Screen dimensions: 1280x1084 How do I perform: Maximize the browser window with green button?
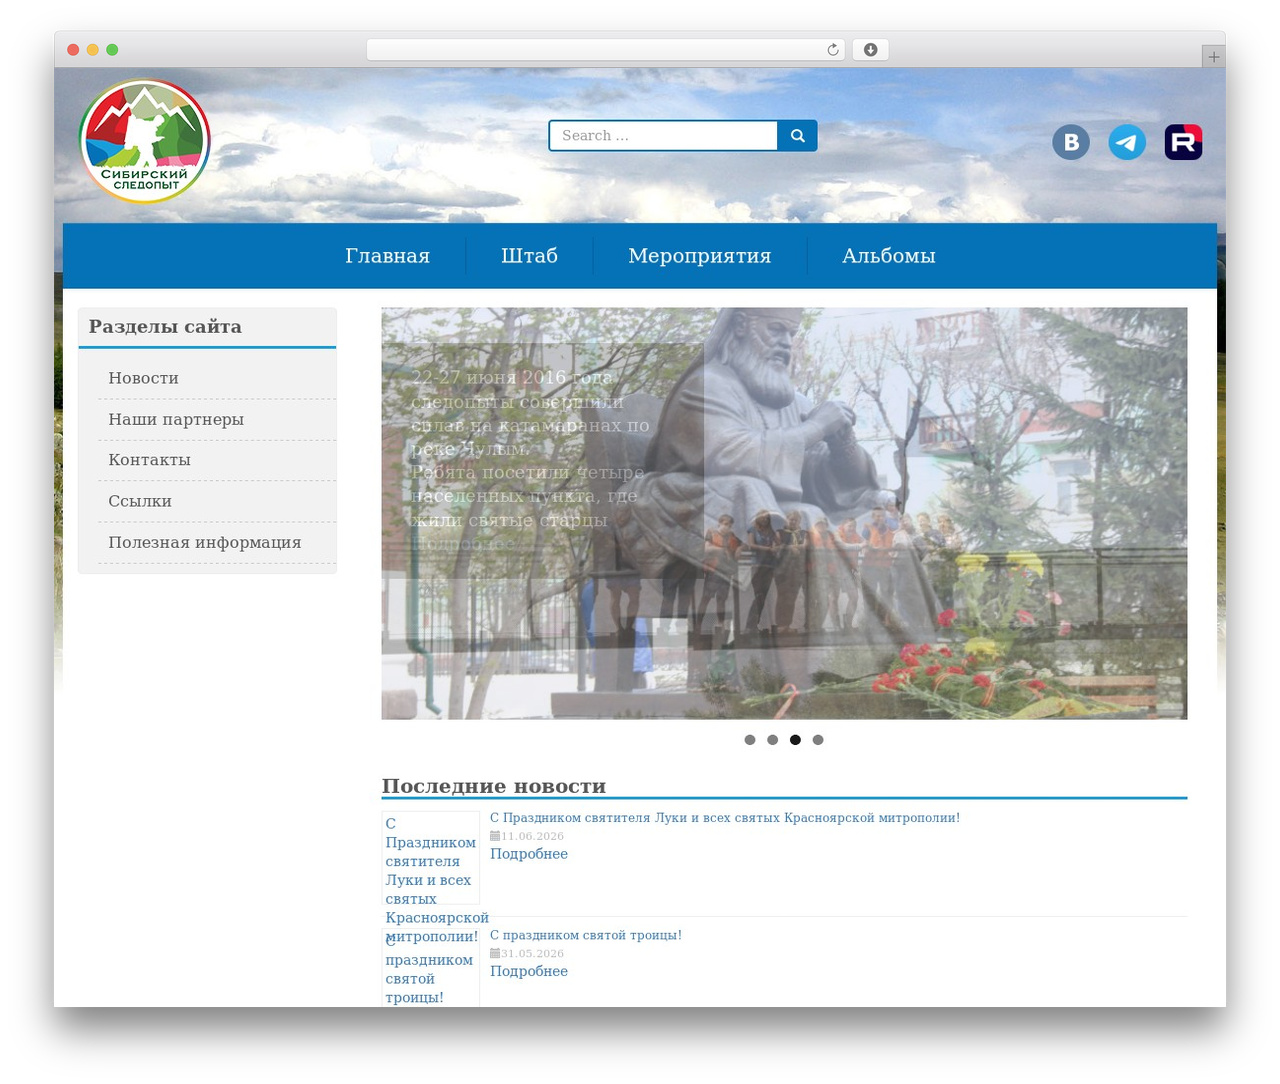(112, 50)
